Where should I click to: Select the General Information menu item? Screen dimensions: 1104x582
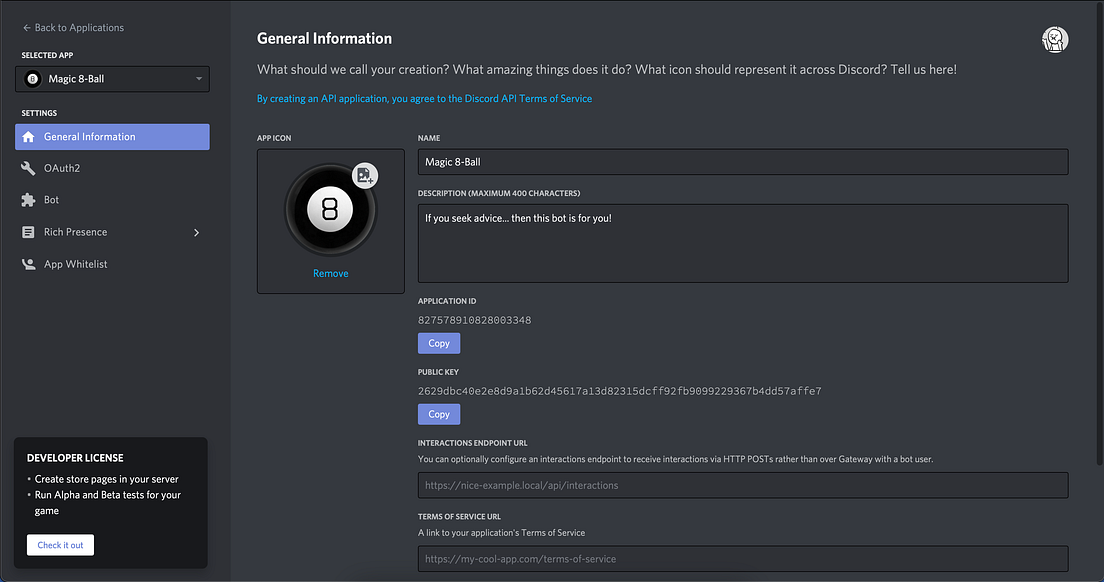pos(112,137)
